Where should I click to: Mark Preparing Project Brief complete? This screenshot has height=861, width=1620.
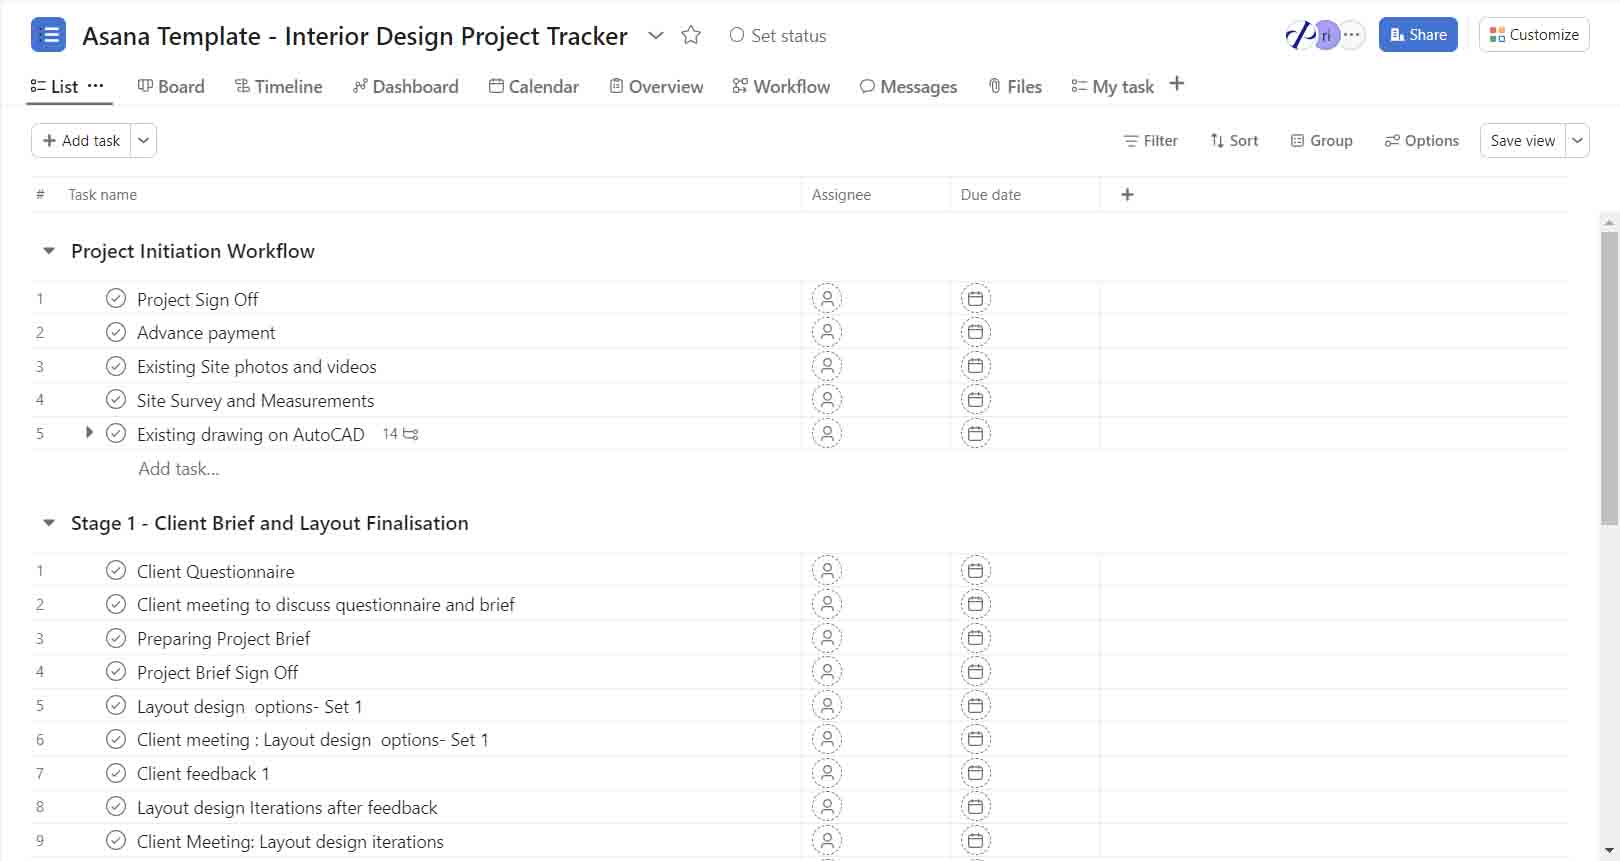click(x=116, y=638)
